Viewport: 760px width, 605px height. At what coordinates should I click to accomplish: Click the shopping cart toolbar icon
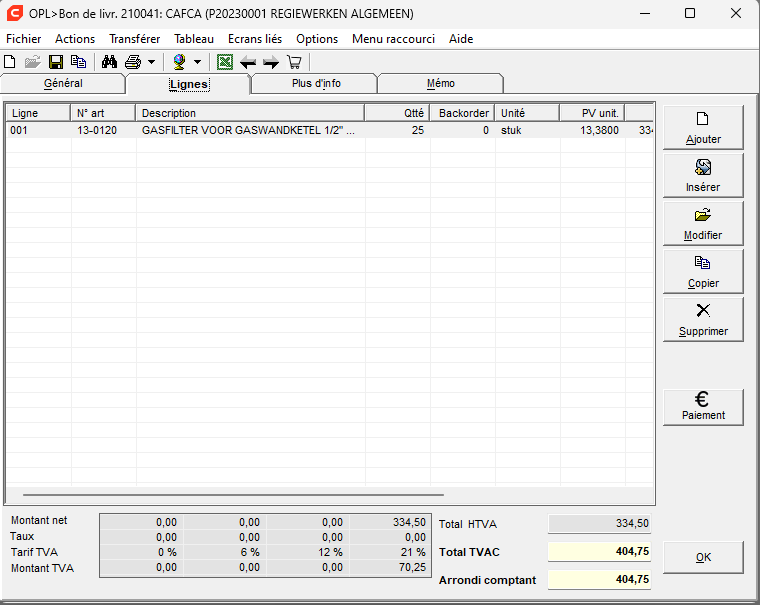click(x=294, y=62)
